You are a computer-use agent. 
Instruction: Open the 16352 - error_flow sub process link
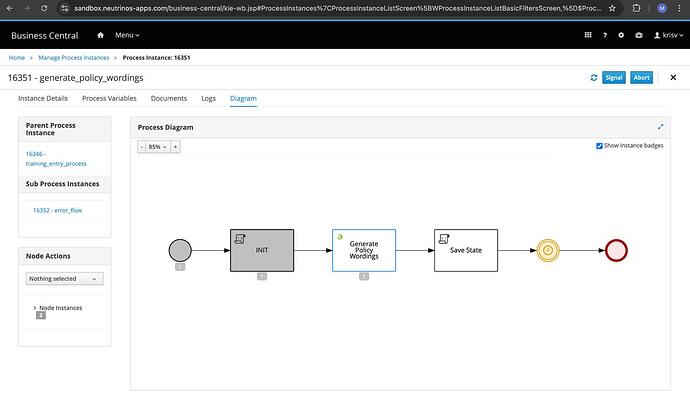coord(58,210)
